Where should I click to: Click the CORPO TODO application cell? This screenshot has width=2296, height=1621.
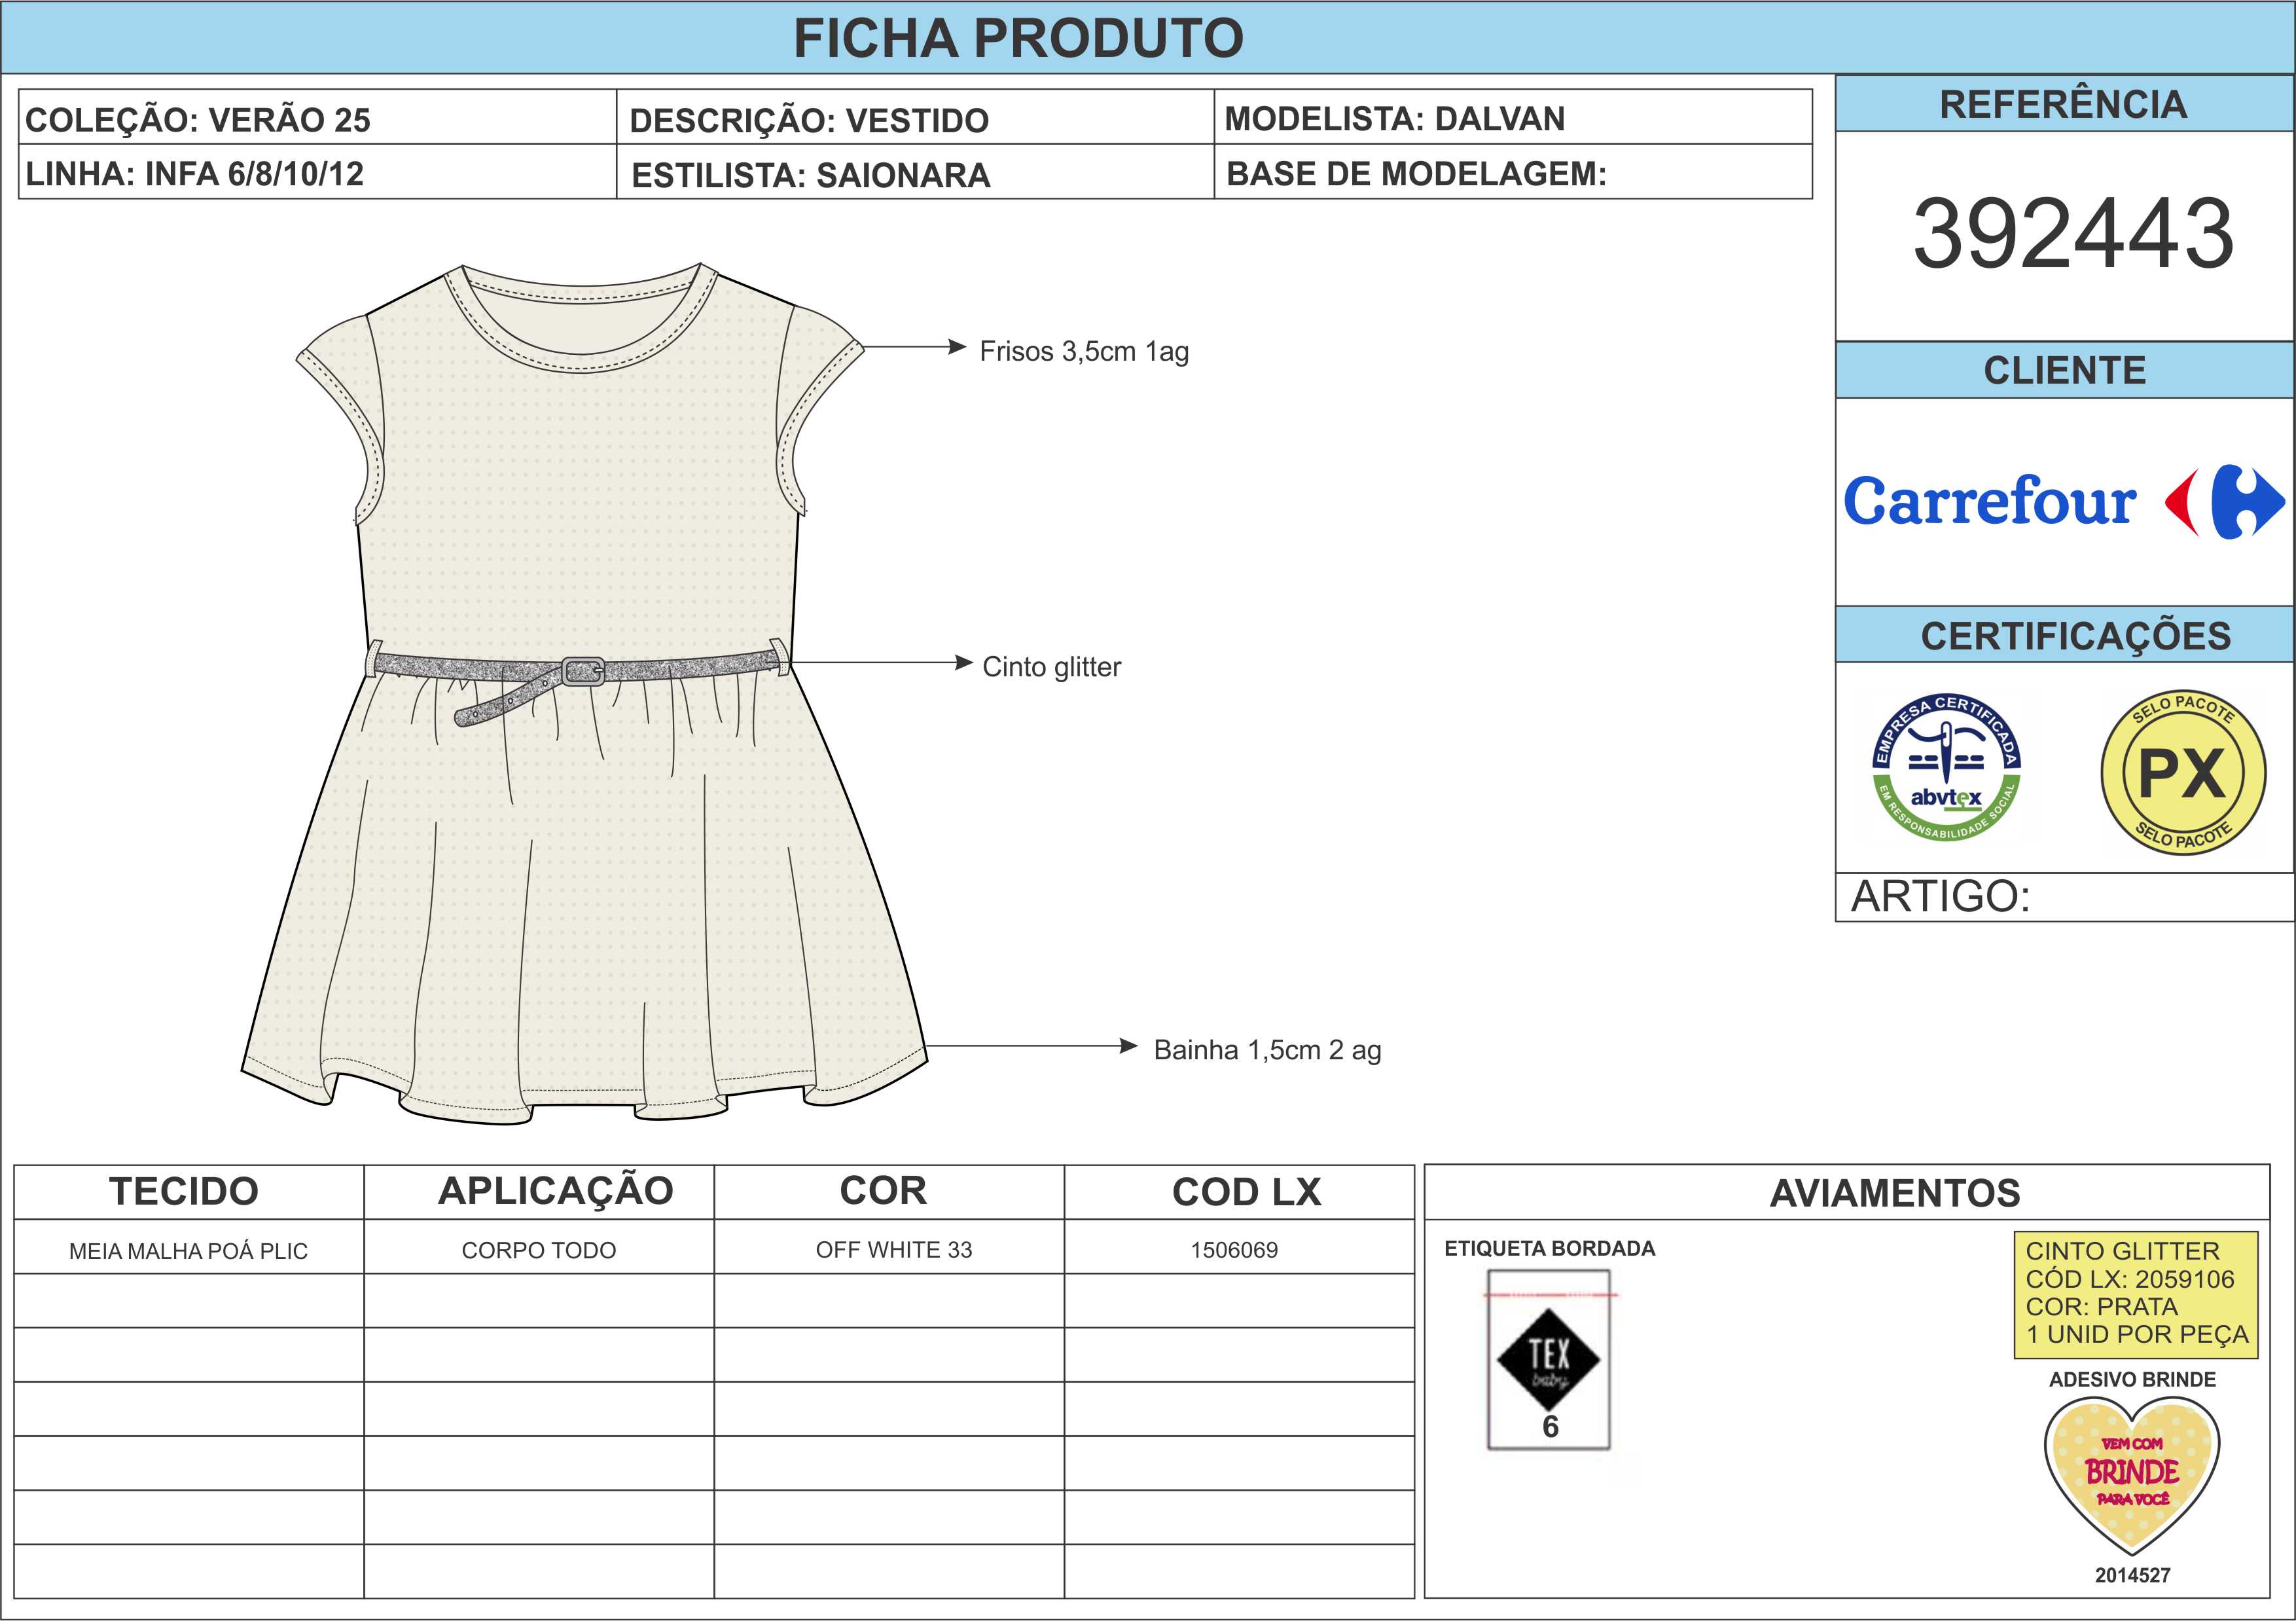pos(538,1249)
